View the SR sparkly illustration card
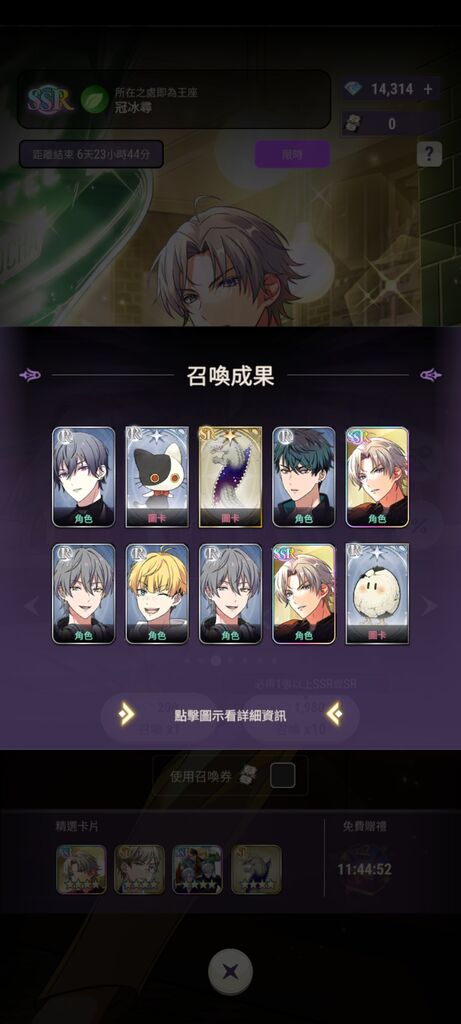This screenshot has height=1024, width=461. pos(230,477)
